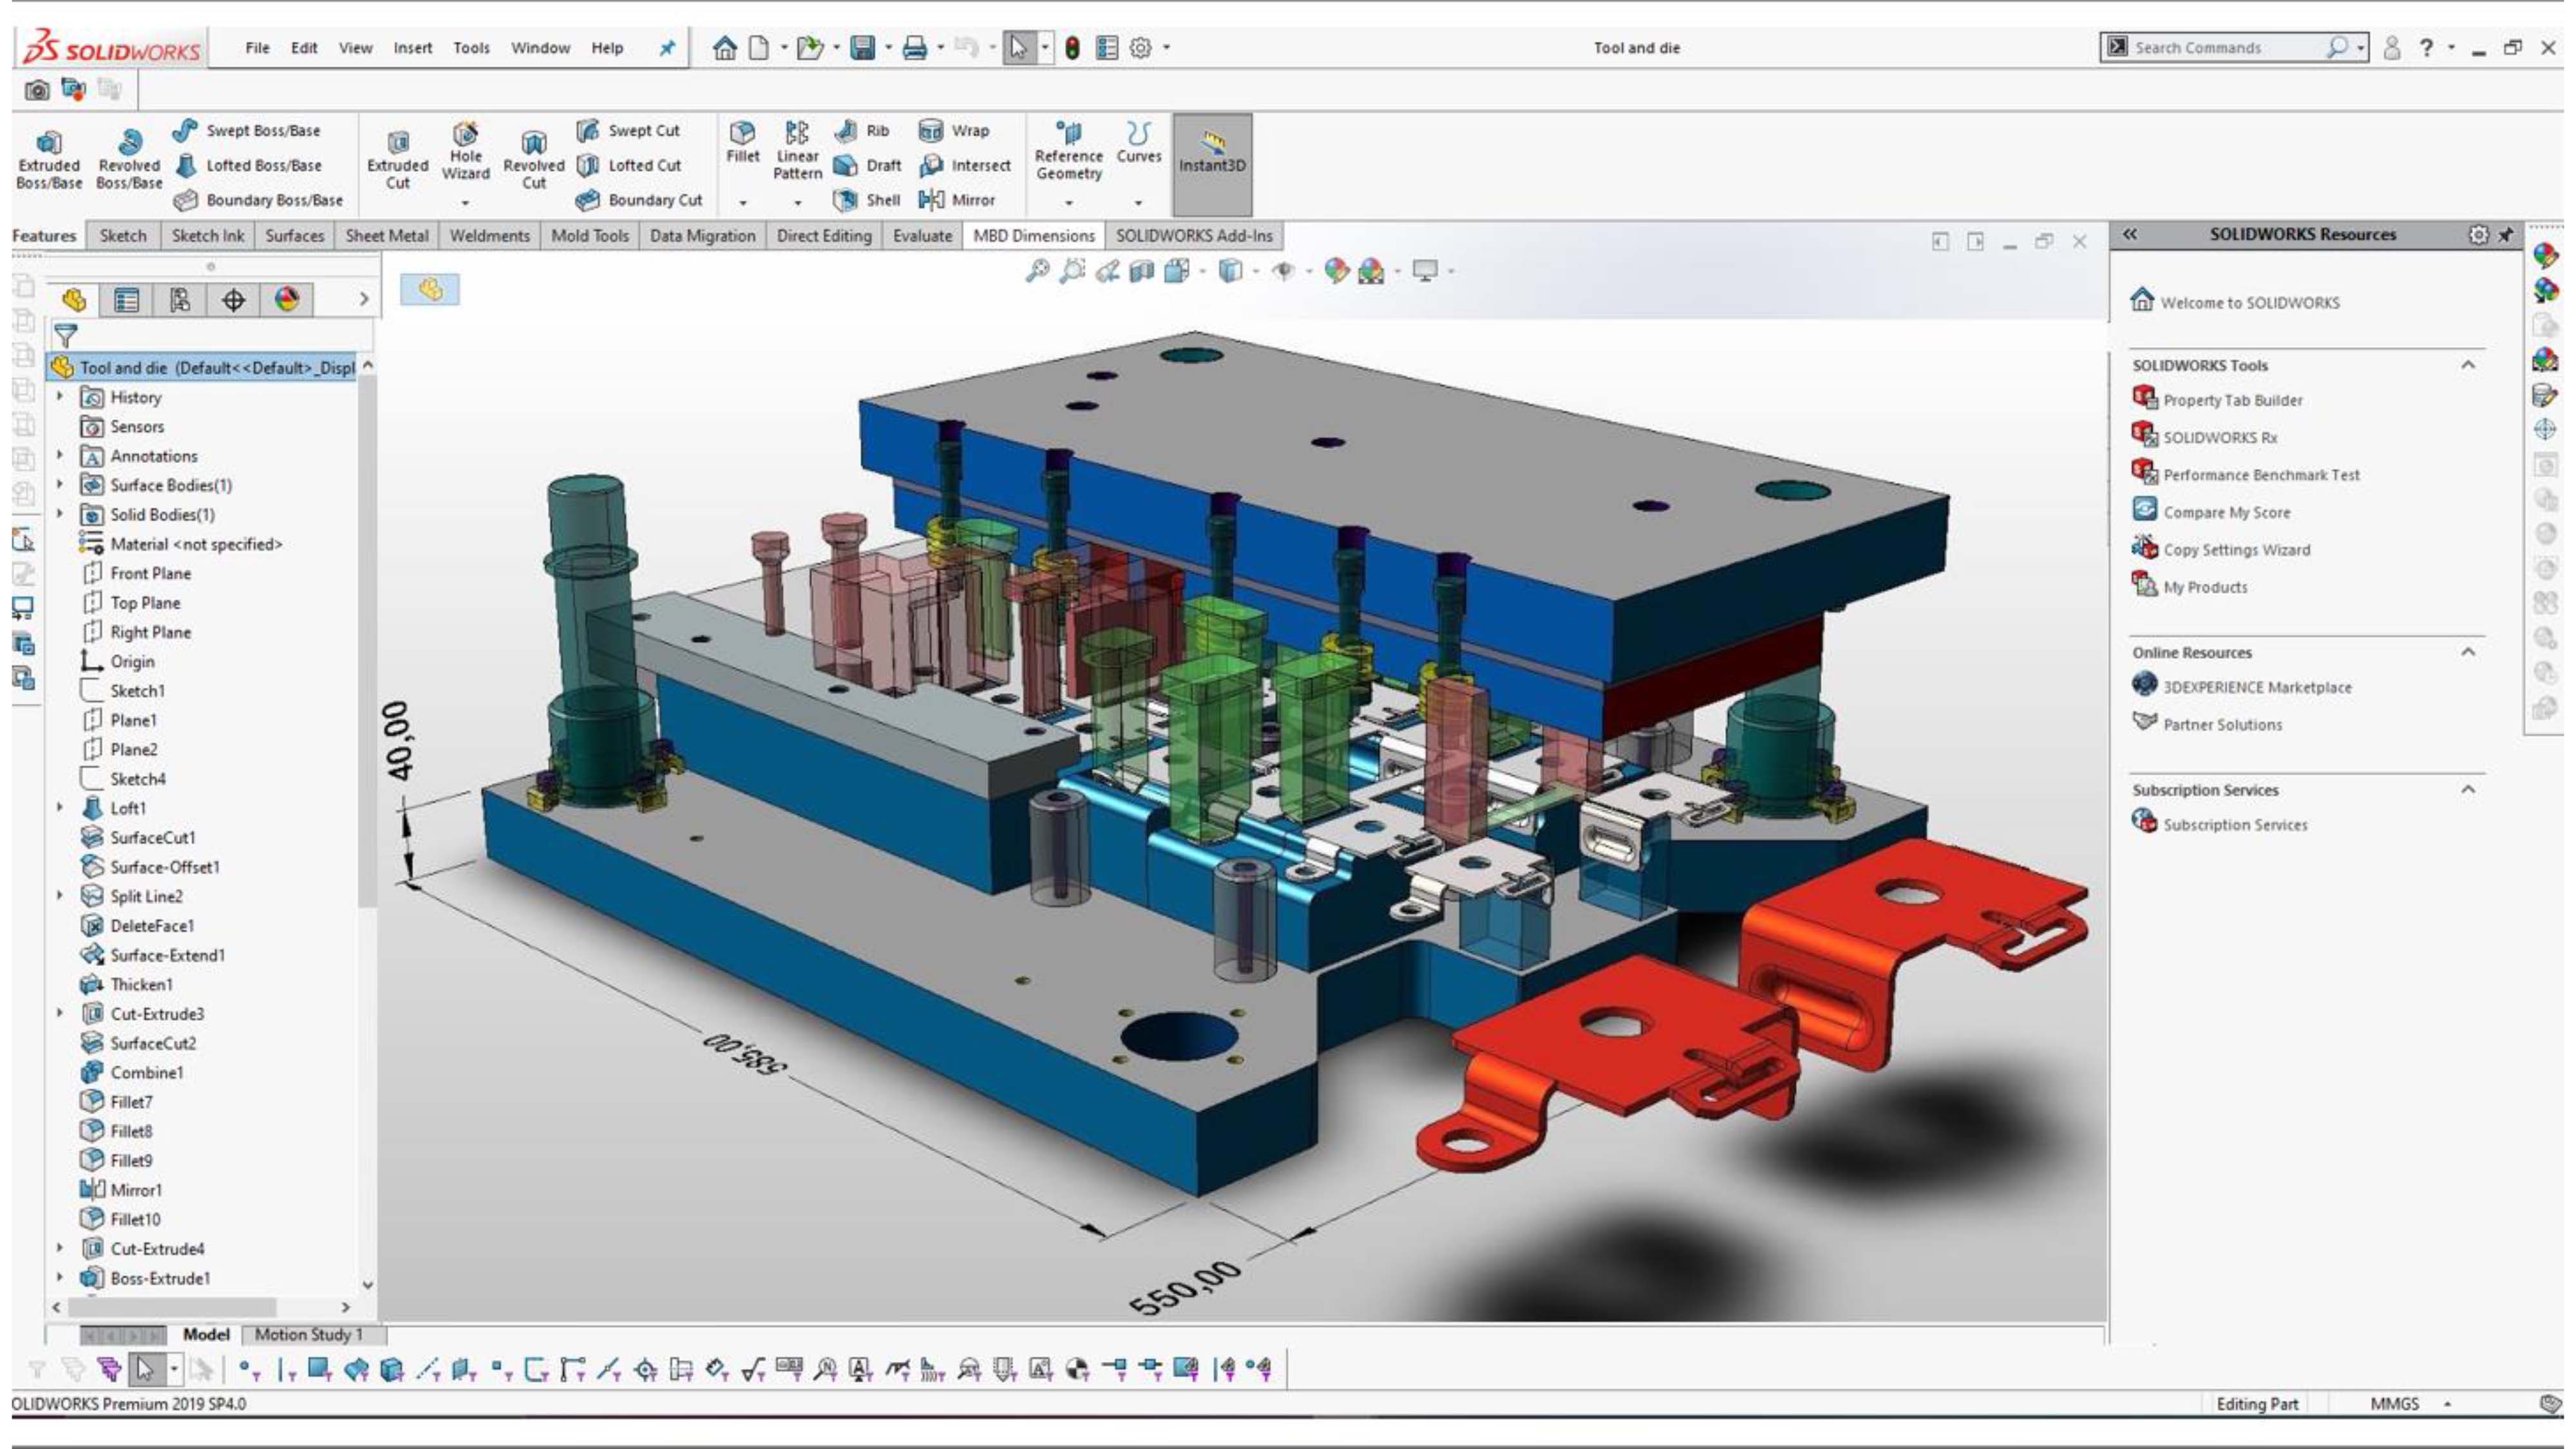Viewport: 2576px width, 1449px height.
Task: Choose the Boundary Boss/Base command
Action: [x=258, y=200]
